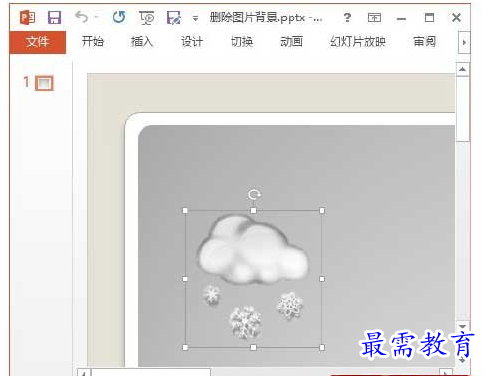Switch to the 切换 Transitions tab
The image size is (483, 376).
click(x=242, y=42)
